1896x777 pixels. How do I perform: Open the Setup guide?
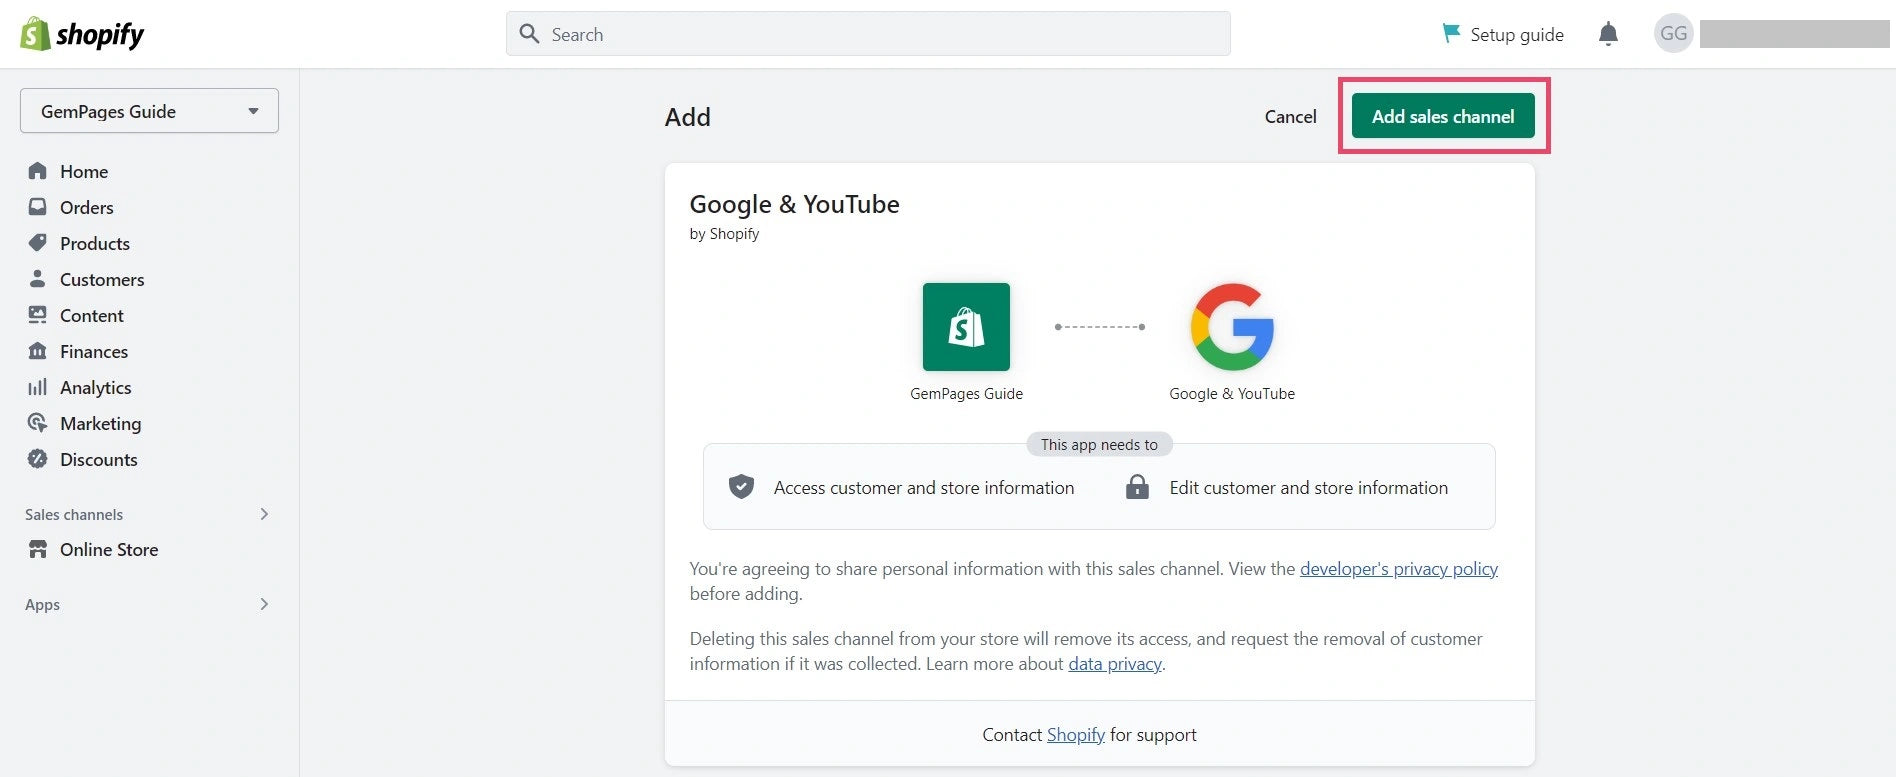1503,34
